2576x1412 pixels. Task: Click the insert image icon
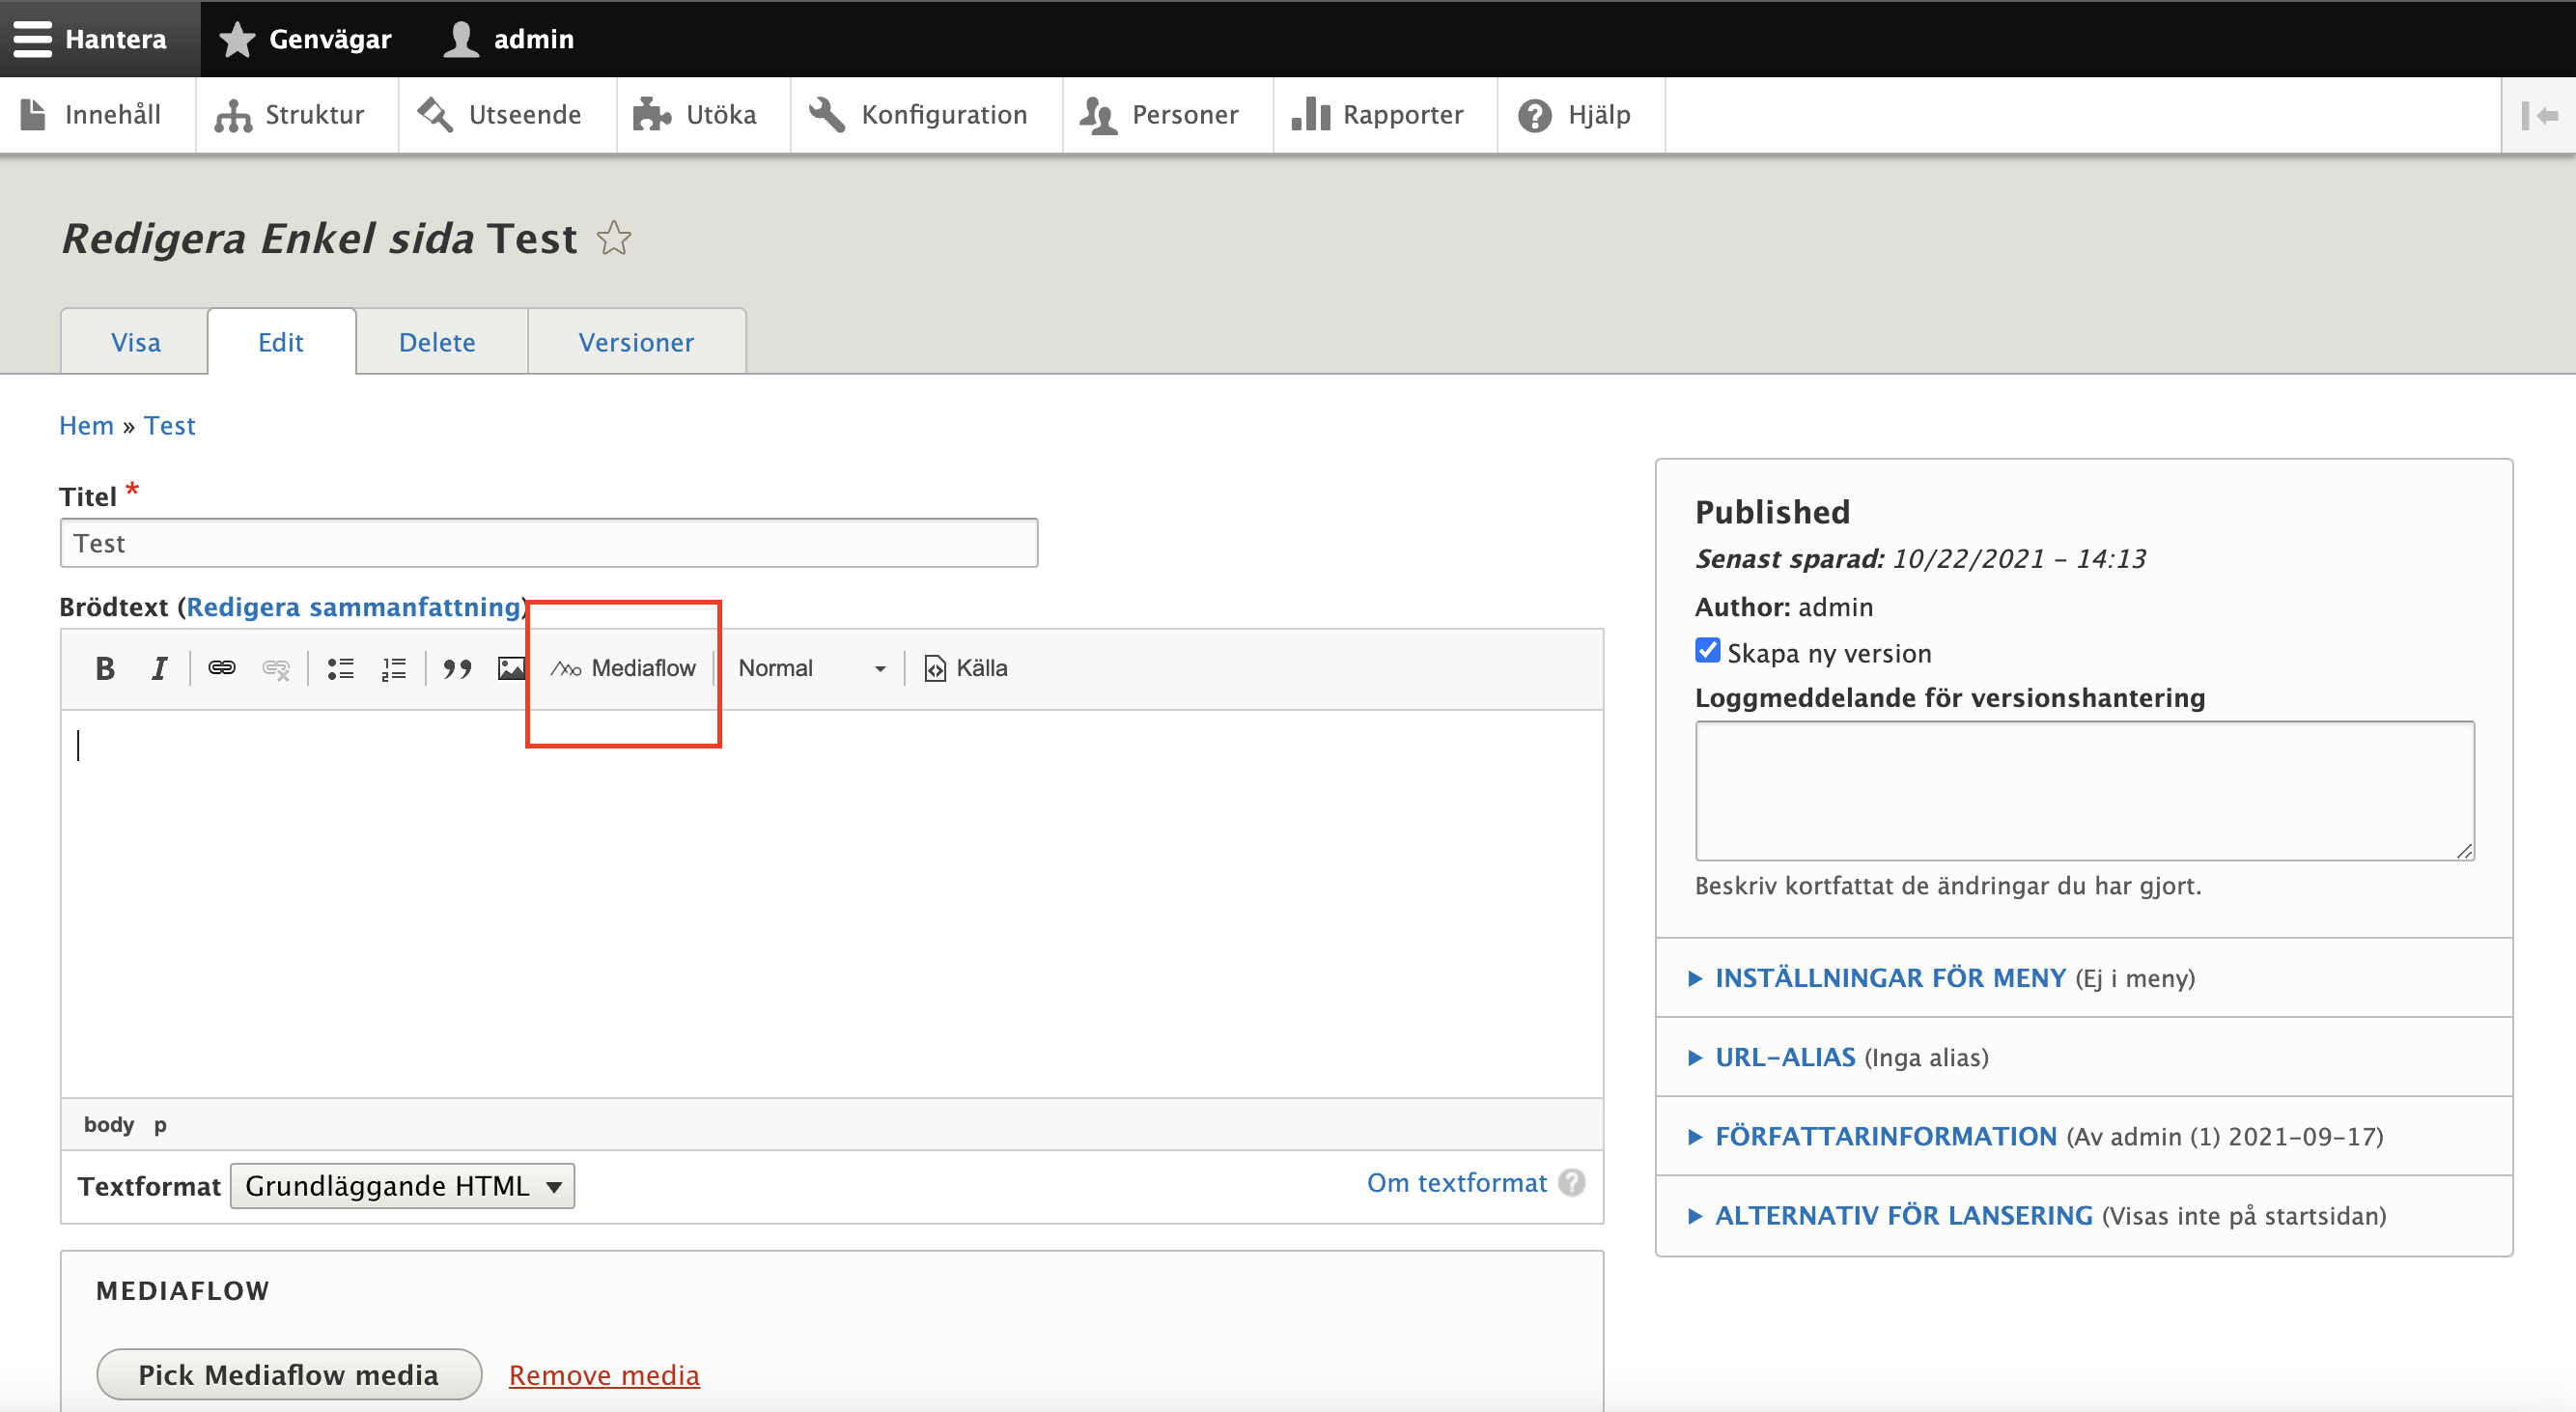pos(511,668)
